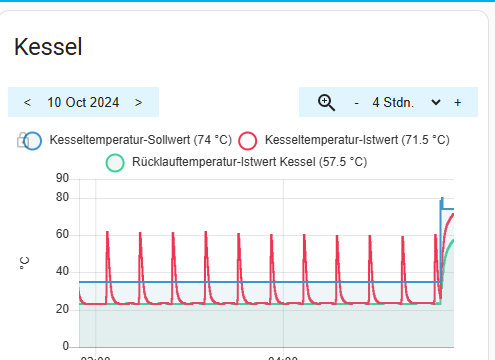Select the 4 Stdn. time range box
Viewport: 495px width, 360px height.
pos(393,102)
